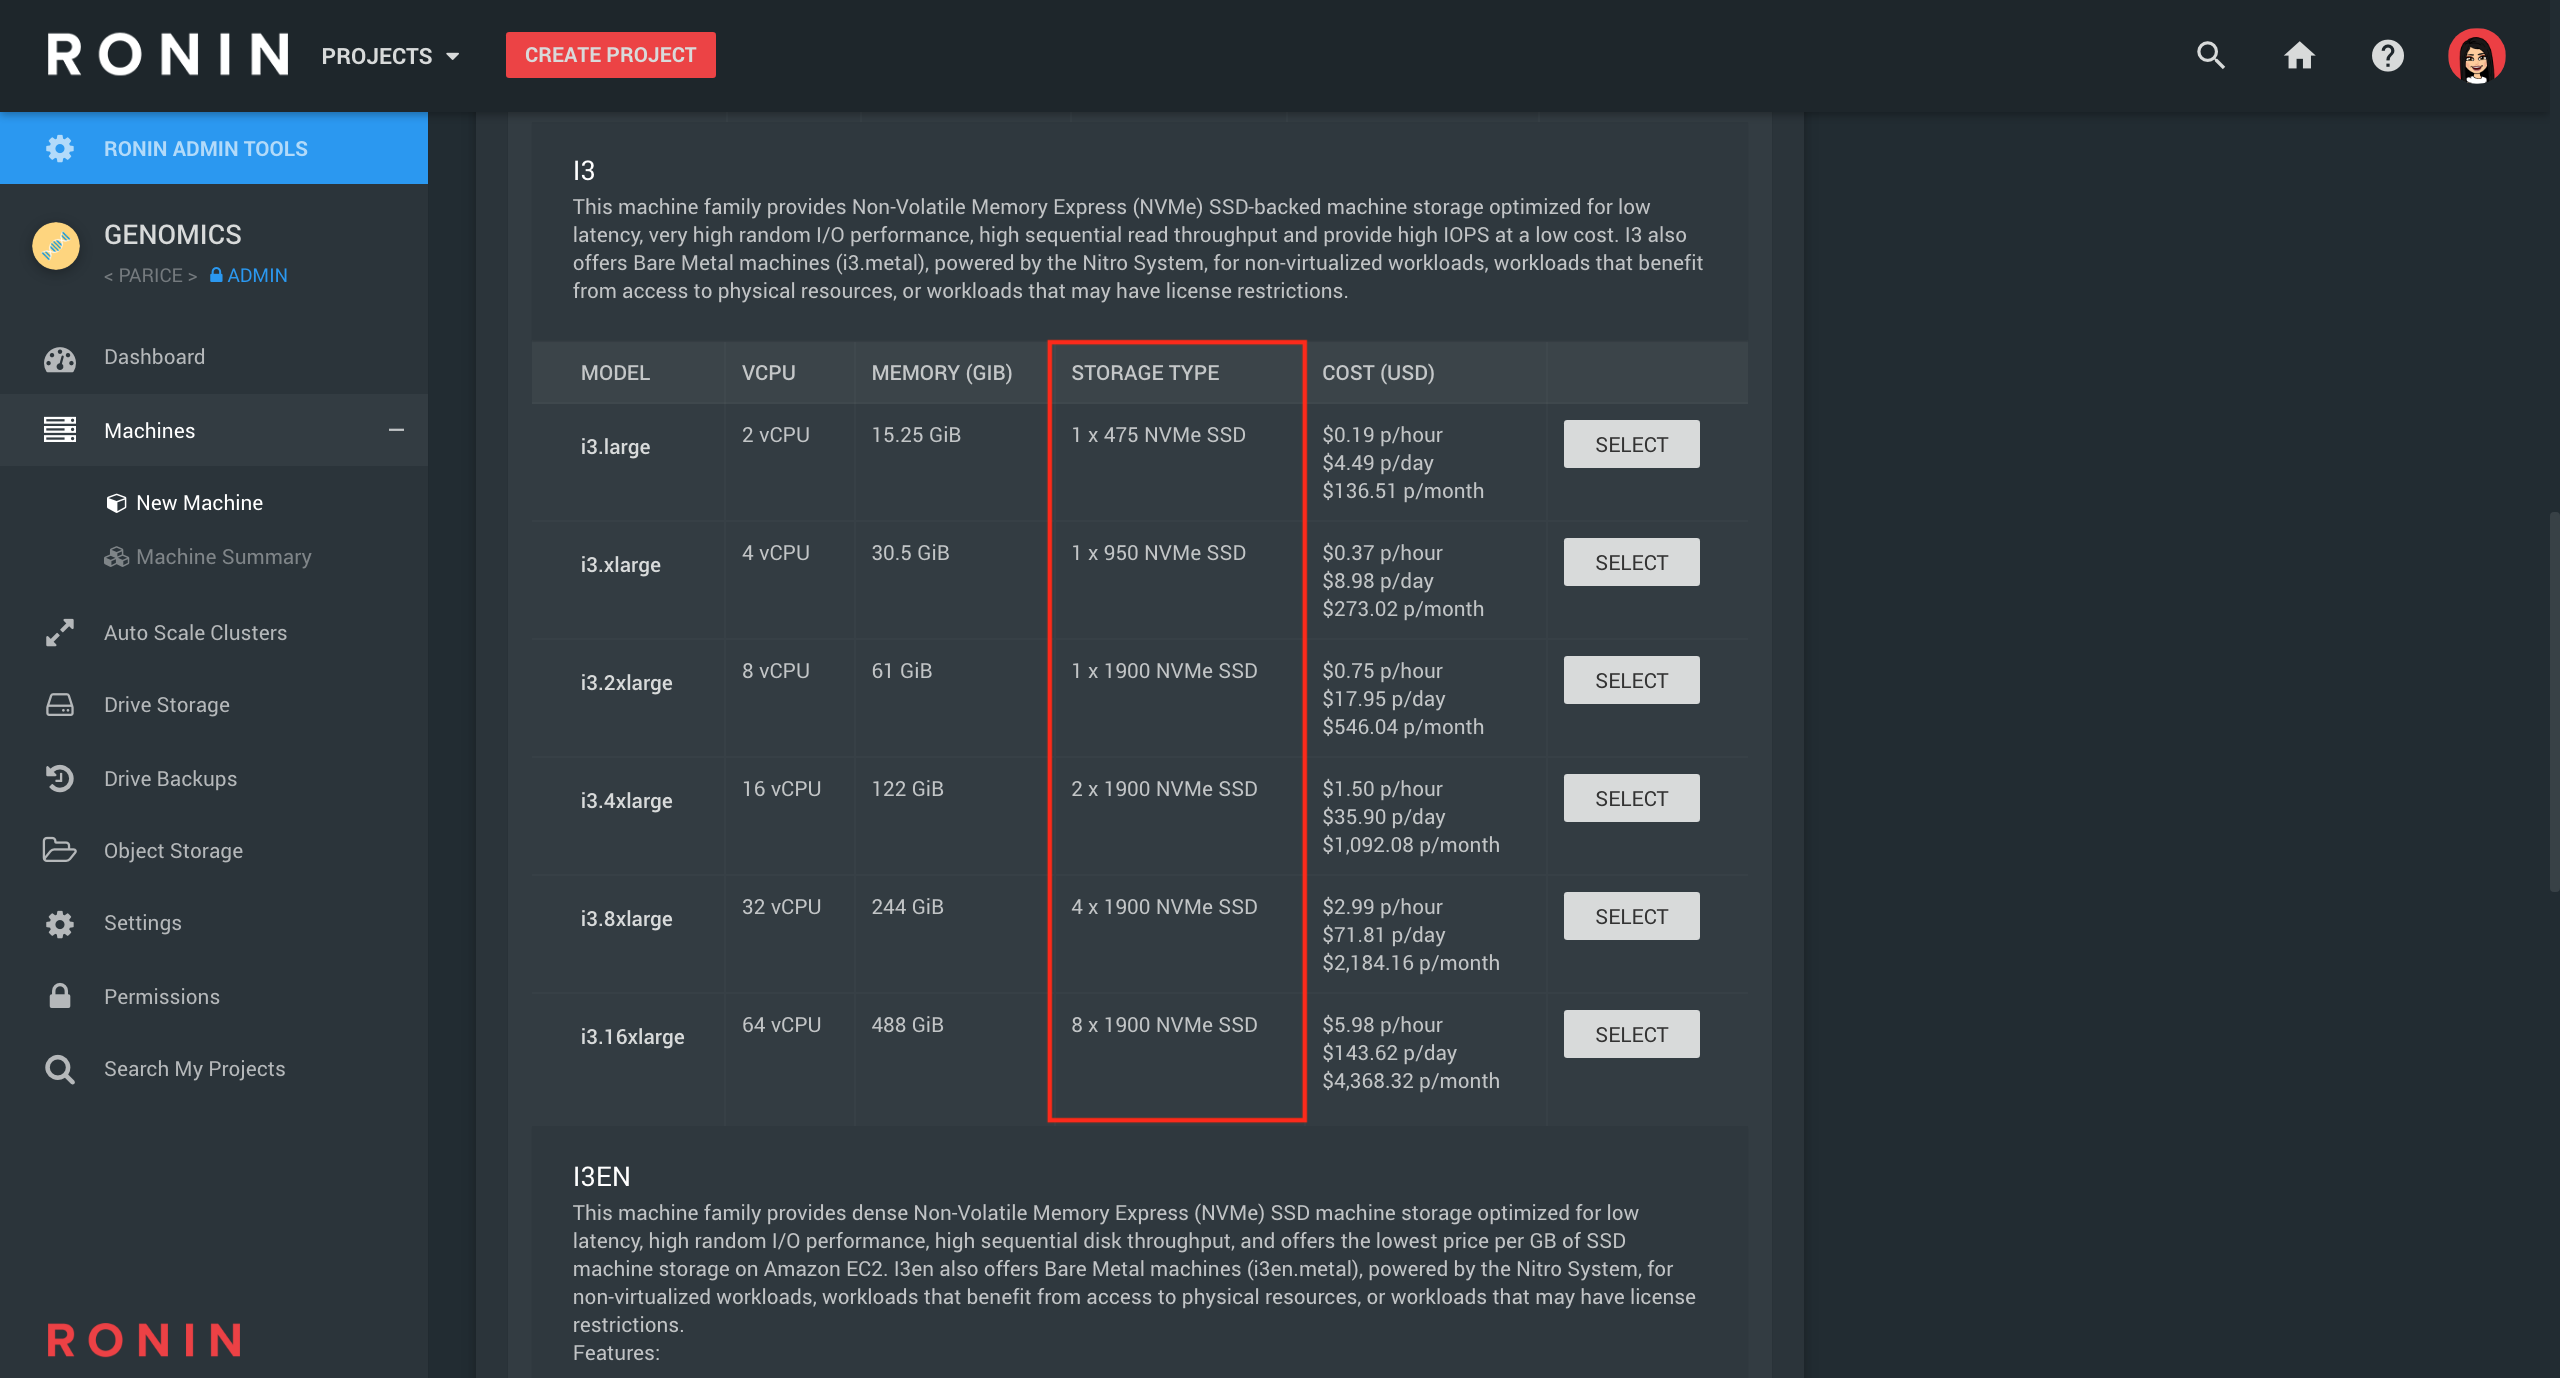Go to home via house icon
2560x1378 pixels.
click(2299, 55)
